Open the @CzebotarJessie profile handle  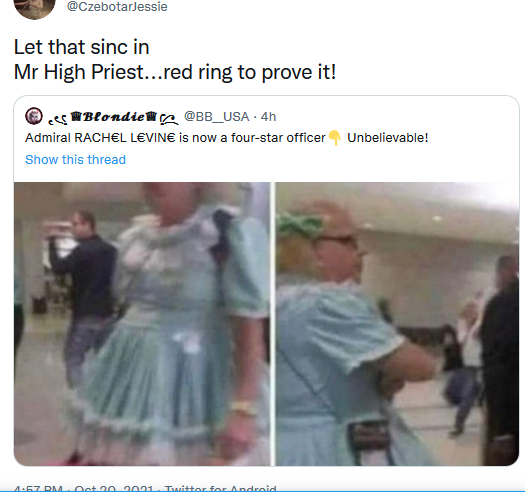(x=117, y=6)
